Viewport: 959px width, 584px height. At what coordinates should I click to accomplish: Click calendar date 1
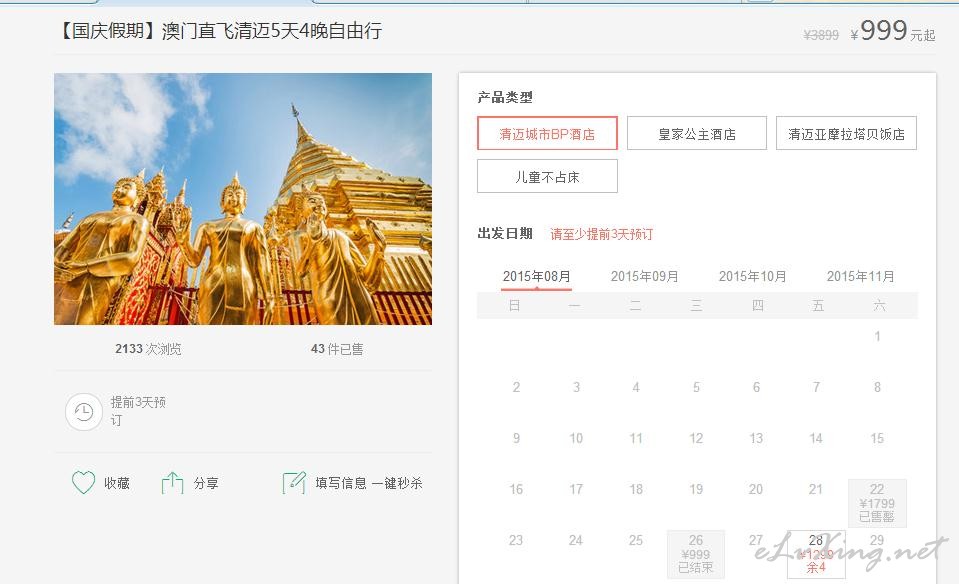877,336
